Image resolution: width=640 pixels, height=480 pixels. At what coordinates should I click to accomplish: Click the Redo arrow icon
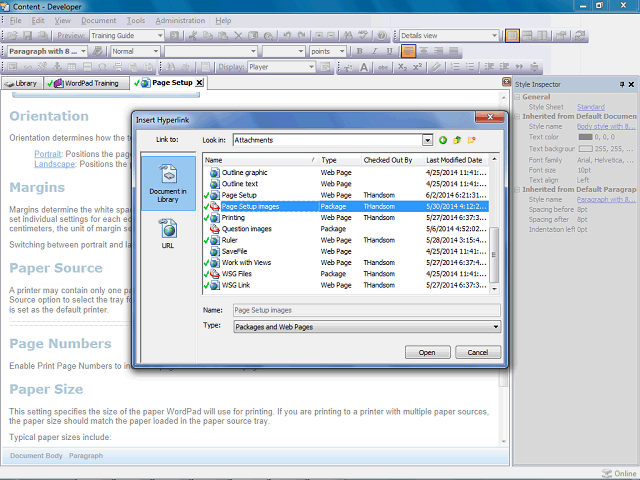[302, 36]
